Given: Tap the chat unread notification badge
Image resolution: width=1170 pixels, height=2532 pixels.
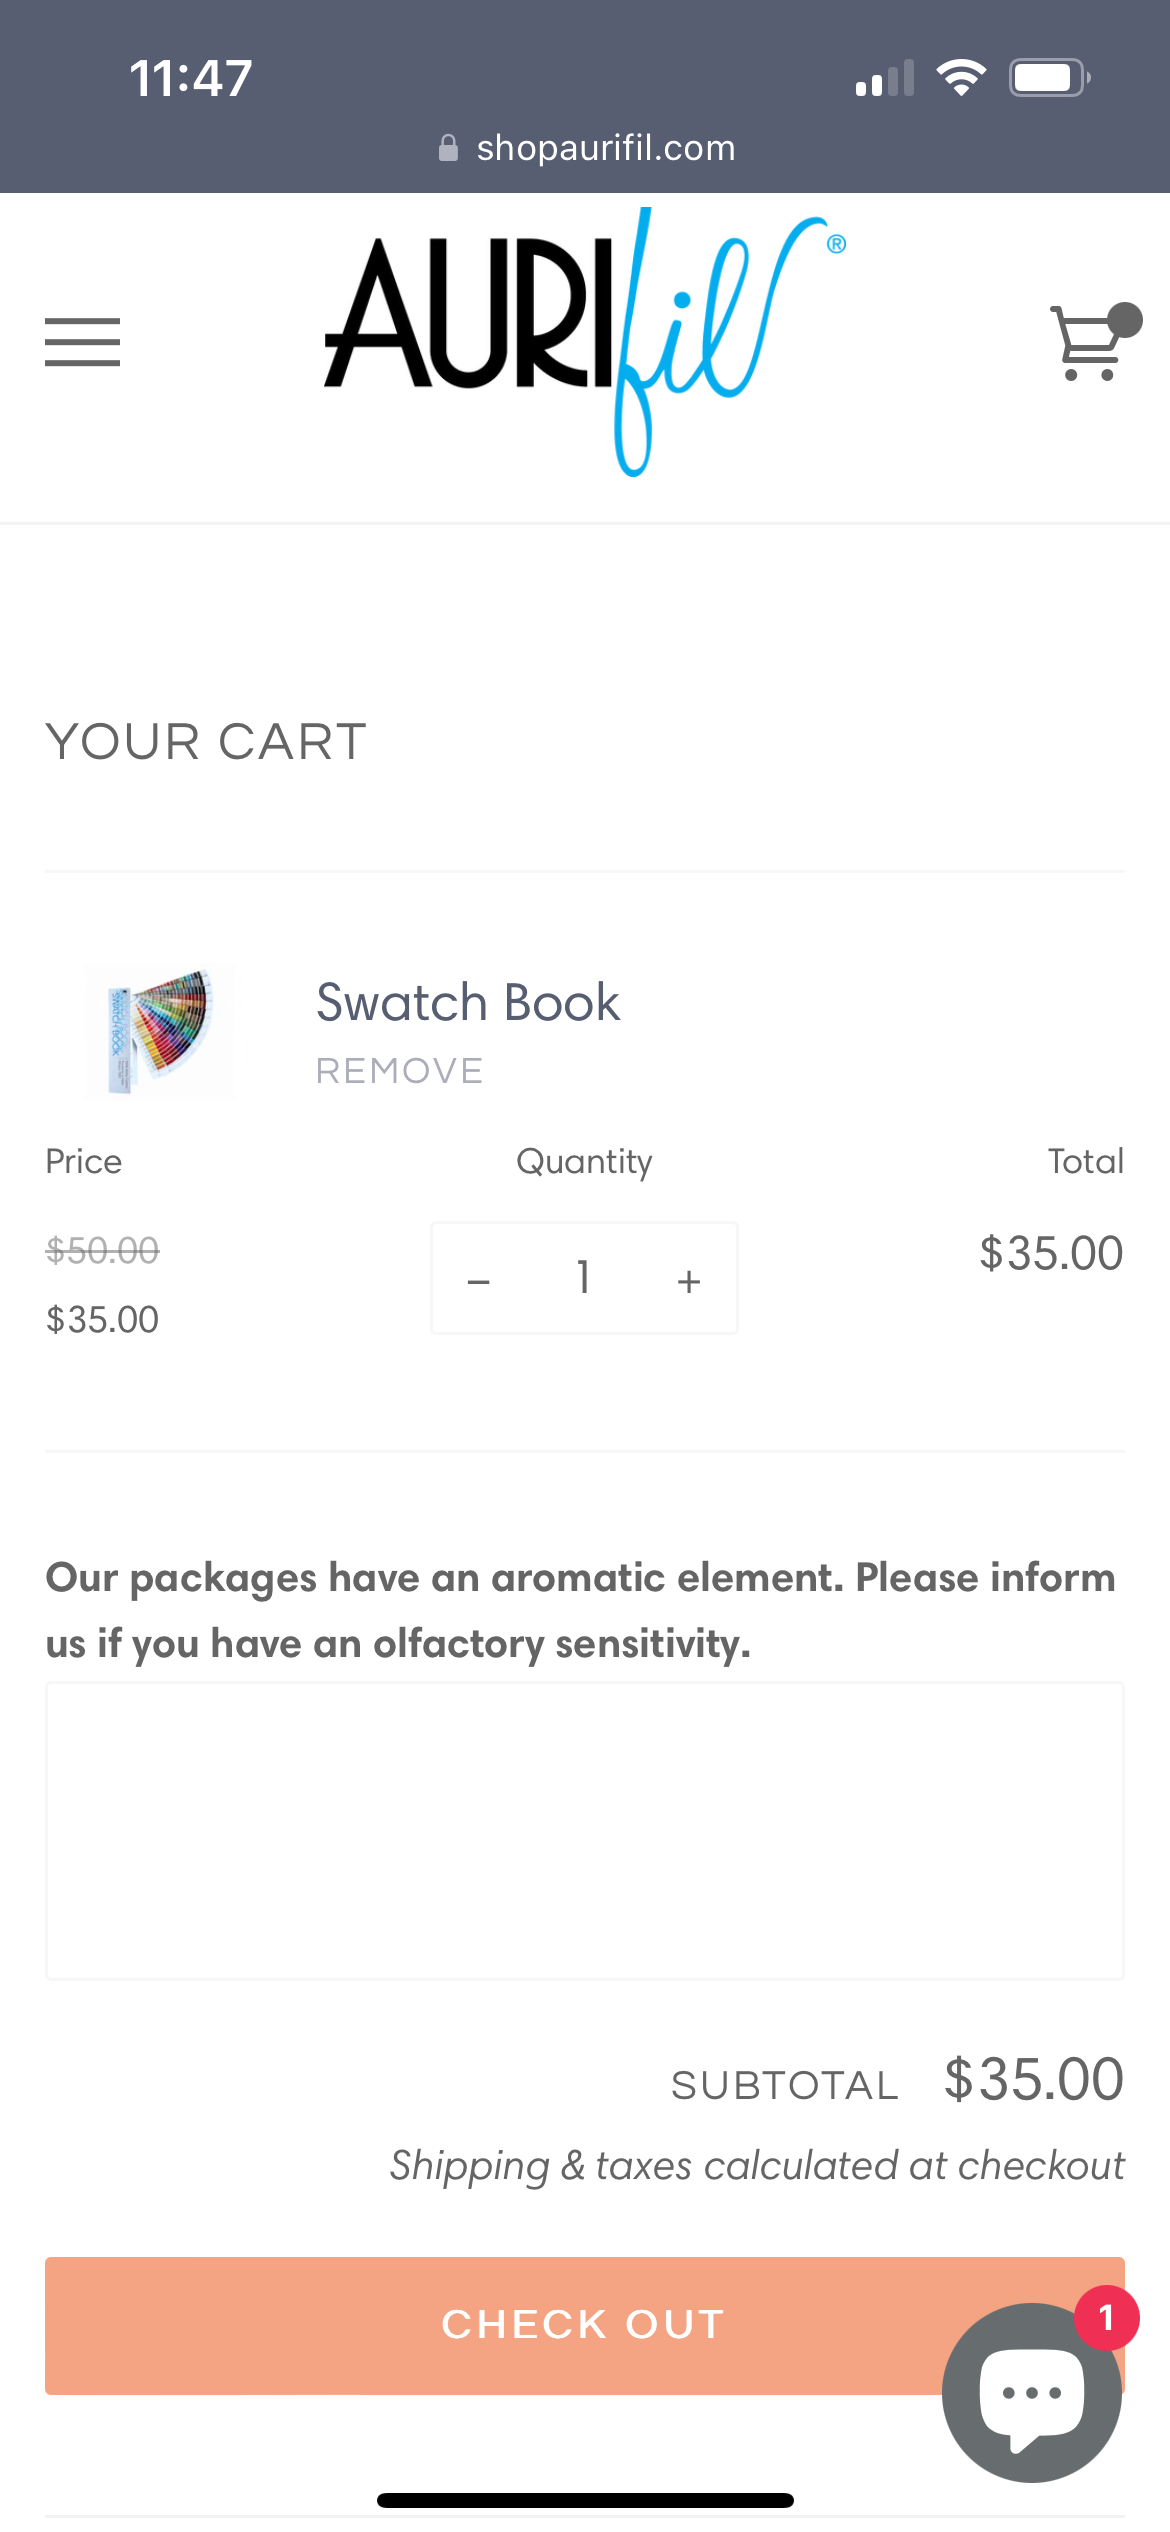Looking at the screenshot, I should click(1106, 2317).
